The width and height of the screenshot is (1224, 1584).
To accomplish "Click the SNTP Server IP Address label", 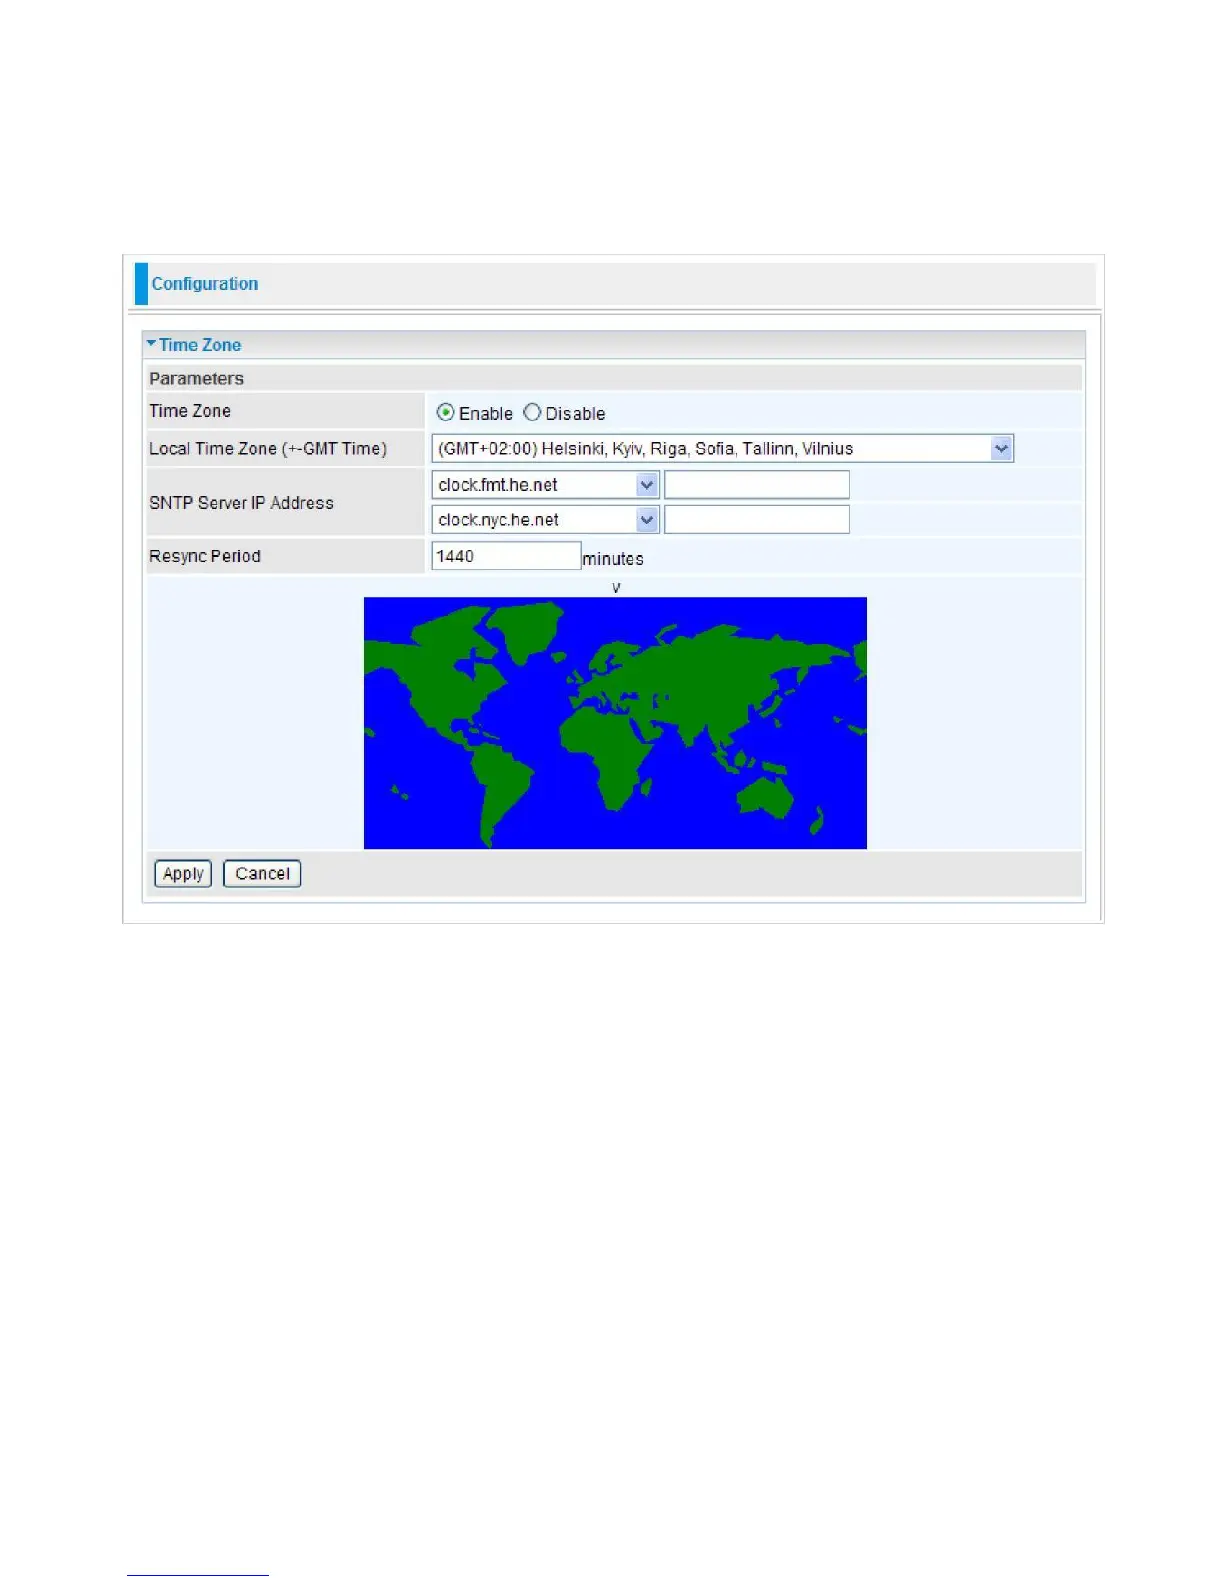I will coord(241,503).
